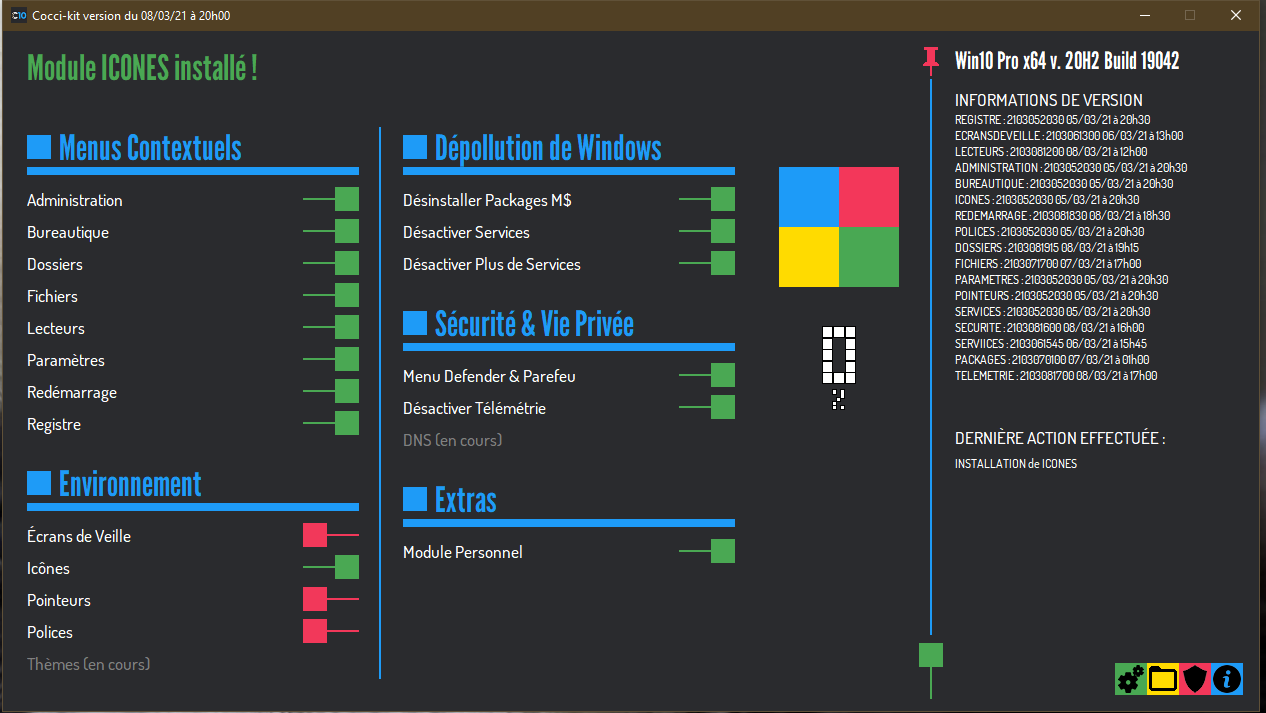Image resolution: width=1266 pixels, height=713 pixels.
Task: Enable the Pointeurs switch
Action: (x=331, y=599)
